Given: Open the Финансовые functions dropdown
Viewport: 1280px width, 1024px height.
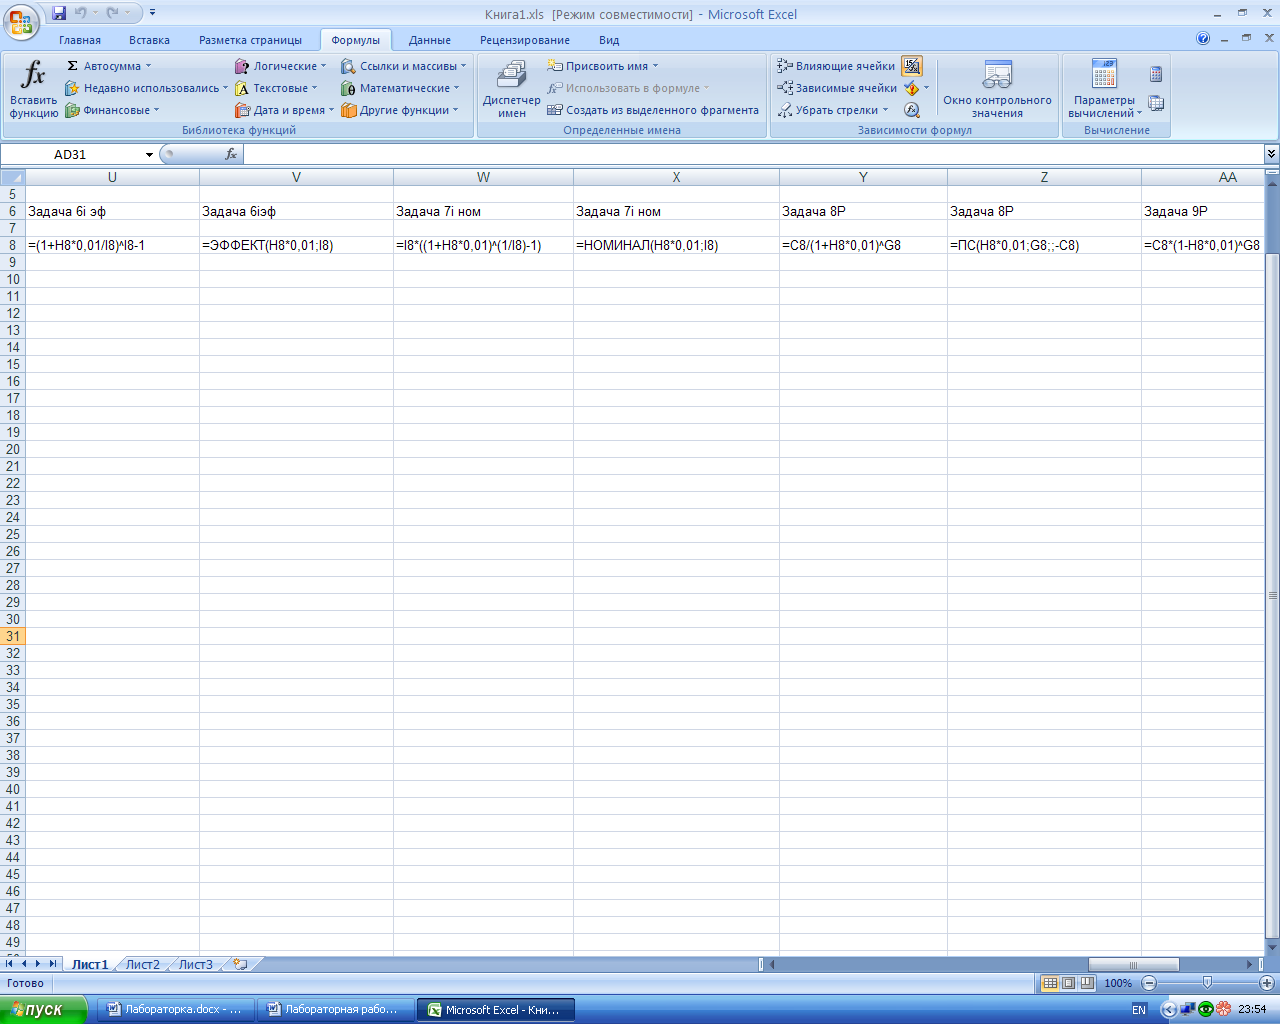Looking at the screenshot, I should 112,110.
